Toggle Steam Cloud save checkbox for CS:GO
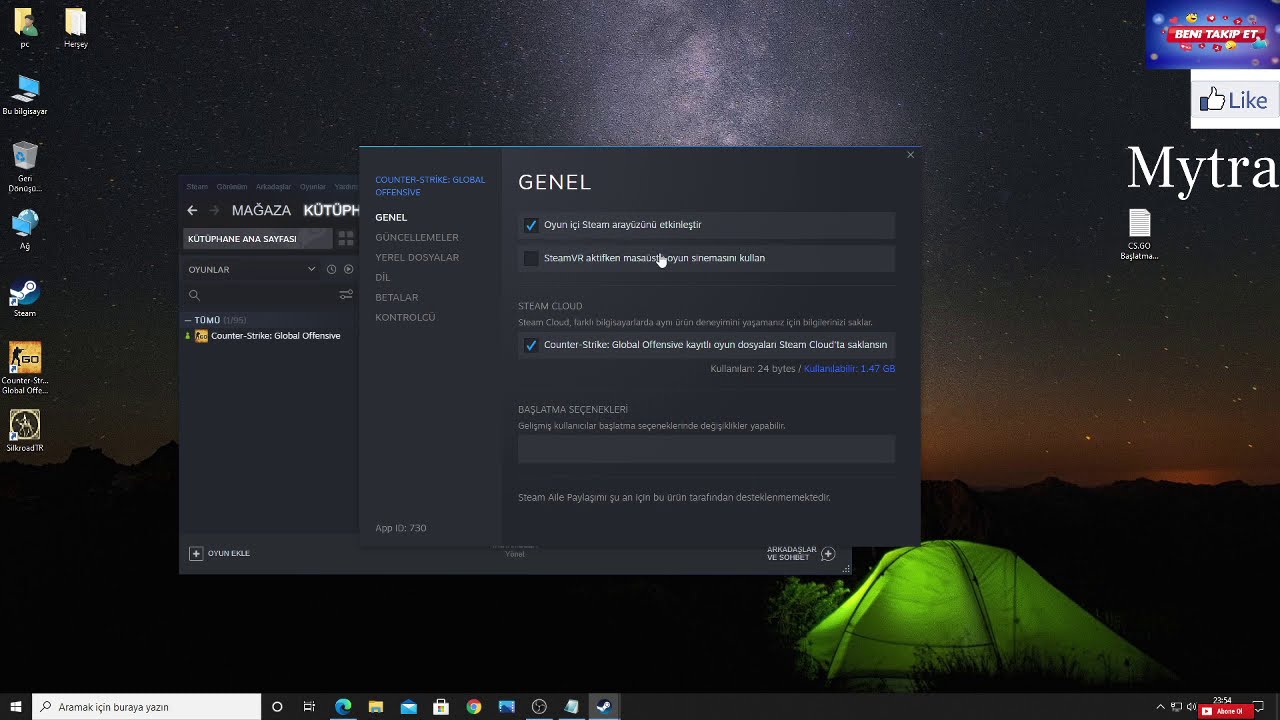1280x720 pixels. click(x=531, y=345)
